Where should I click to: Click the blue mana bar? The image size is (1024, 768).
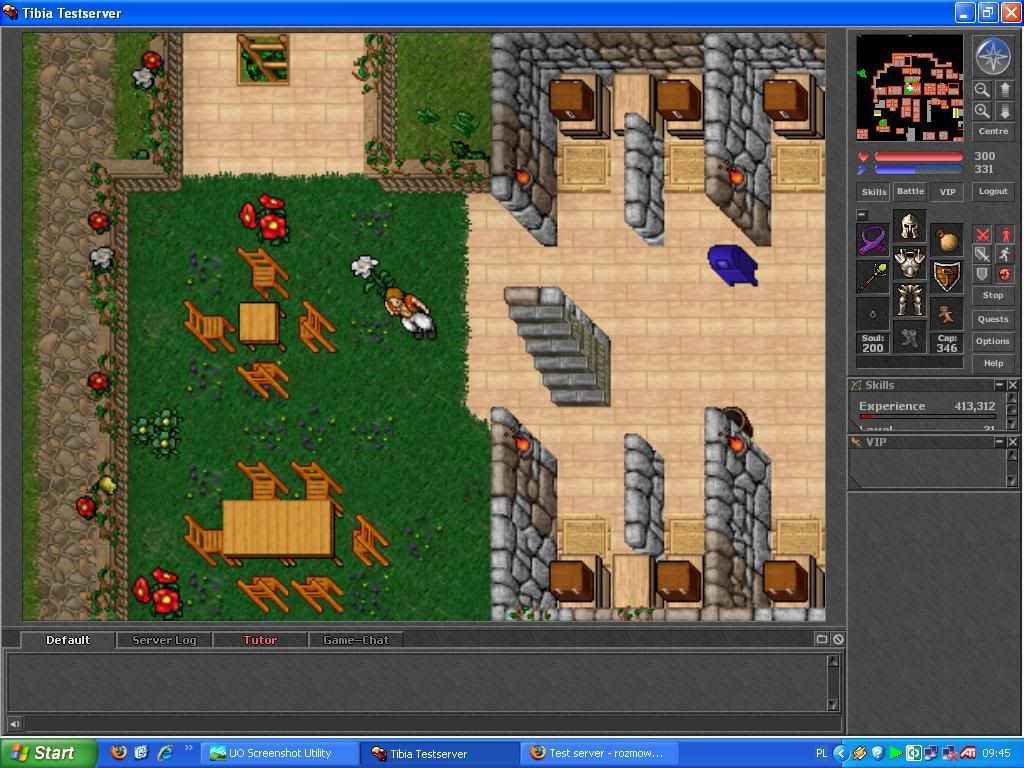pyautogui.click(x=918, y=170)
